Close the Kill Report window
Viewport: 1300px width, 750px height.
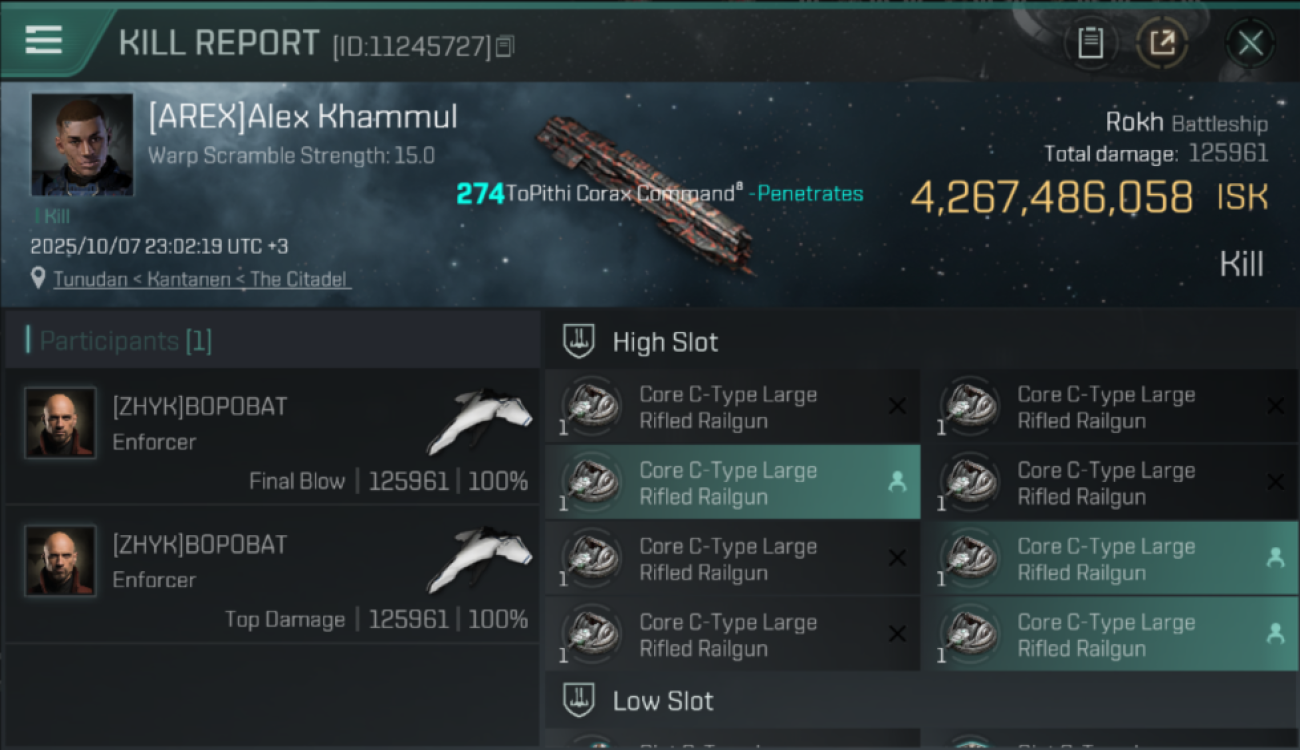(x=1250, y=43)
